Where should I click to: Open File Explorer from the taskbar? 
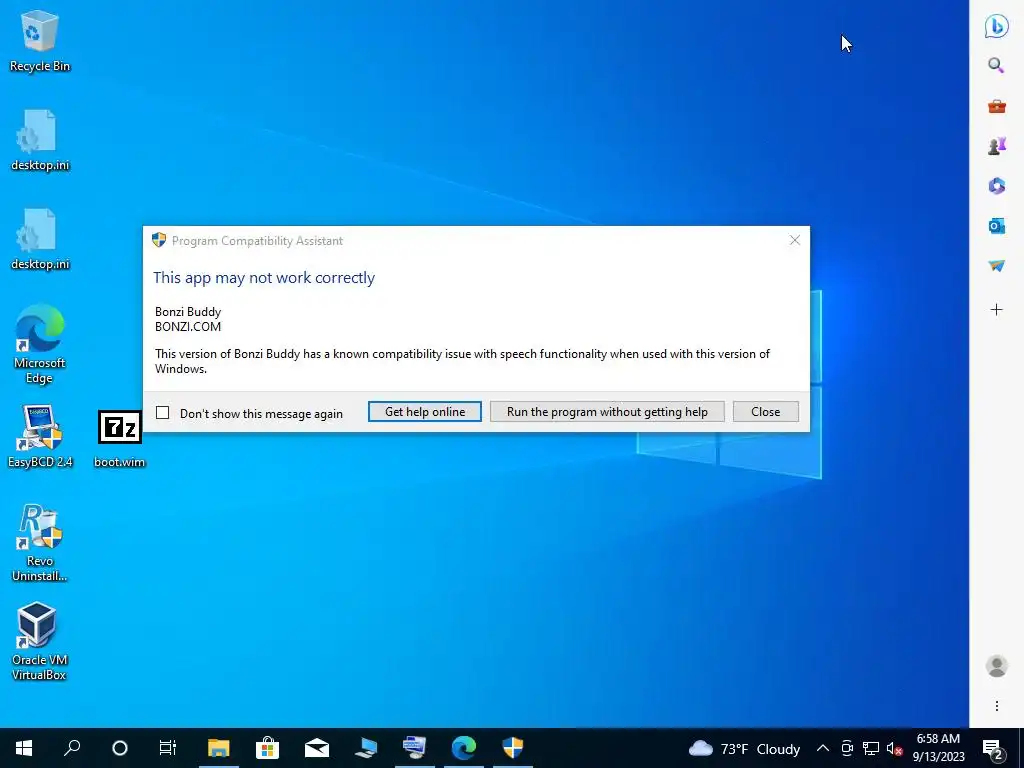pos(219,748)
